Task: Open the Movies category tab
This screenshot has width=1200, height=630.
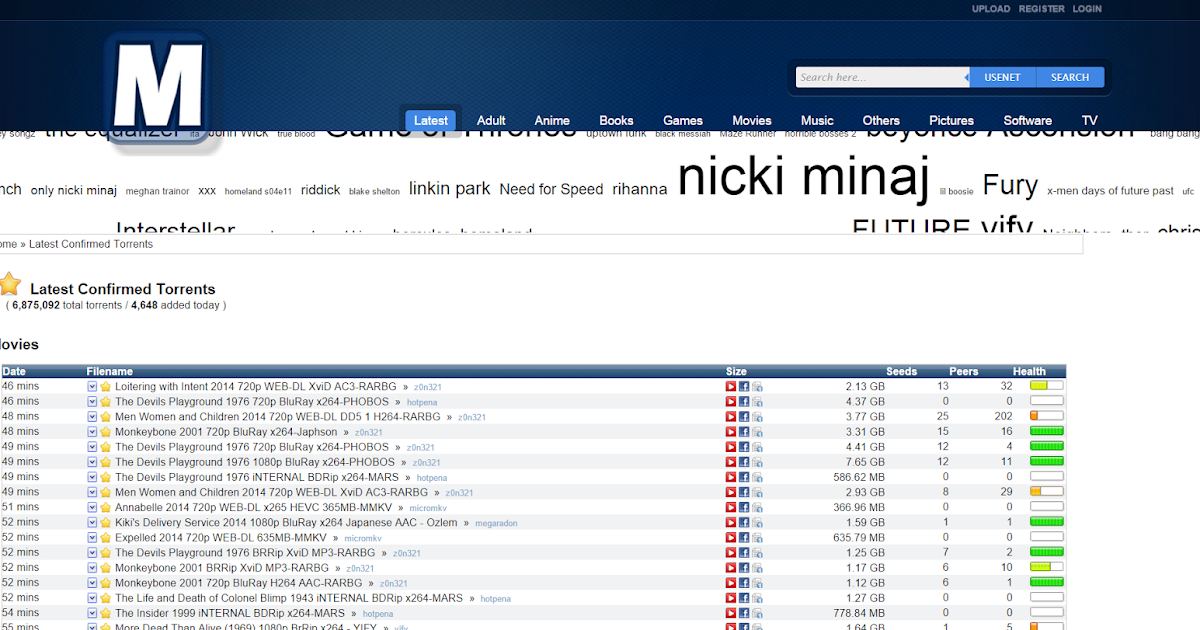Action: click(x=752, y=120)
